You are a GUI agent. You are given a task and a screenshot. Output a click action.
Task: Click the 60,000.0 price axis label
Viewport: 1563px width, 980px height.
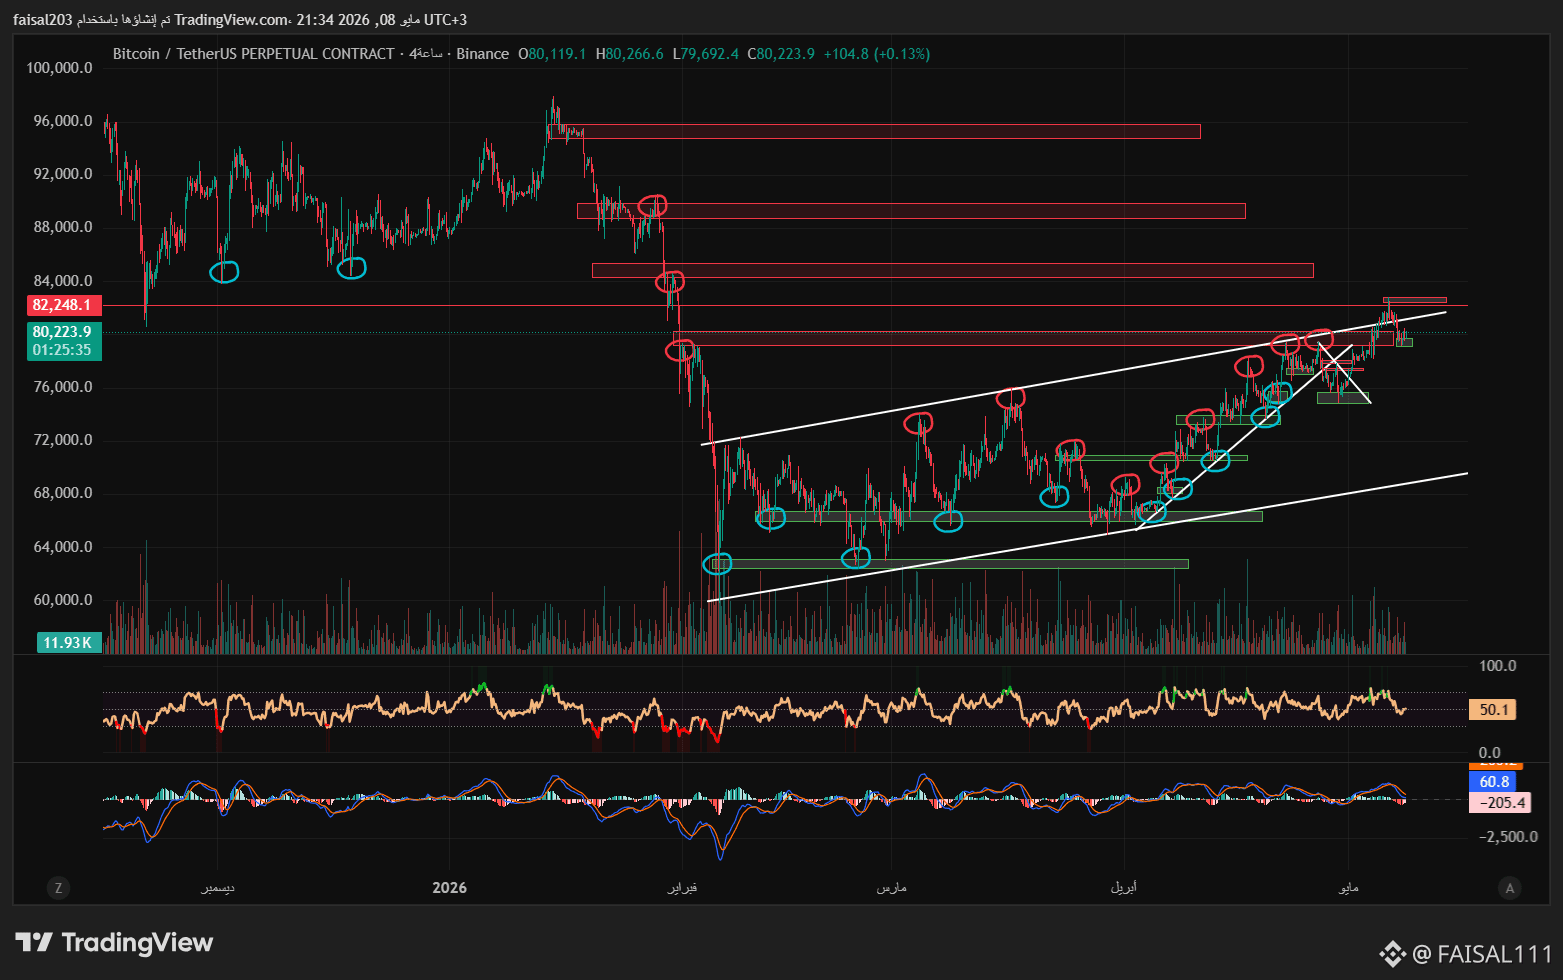[62, 600]
